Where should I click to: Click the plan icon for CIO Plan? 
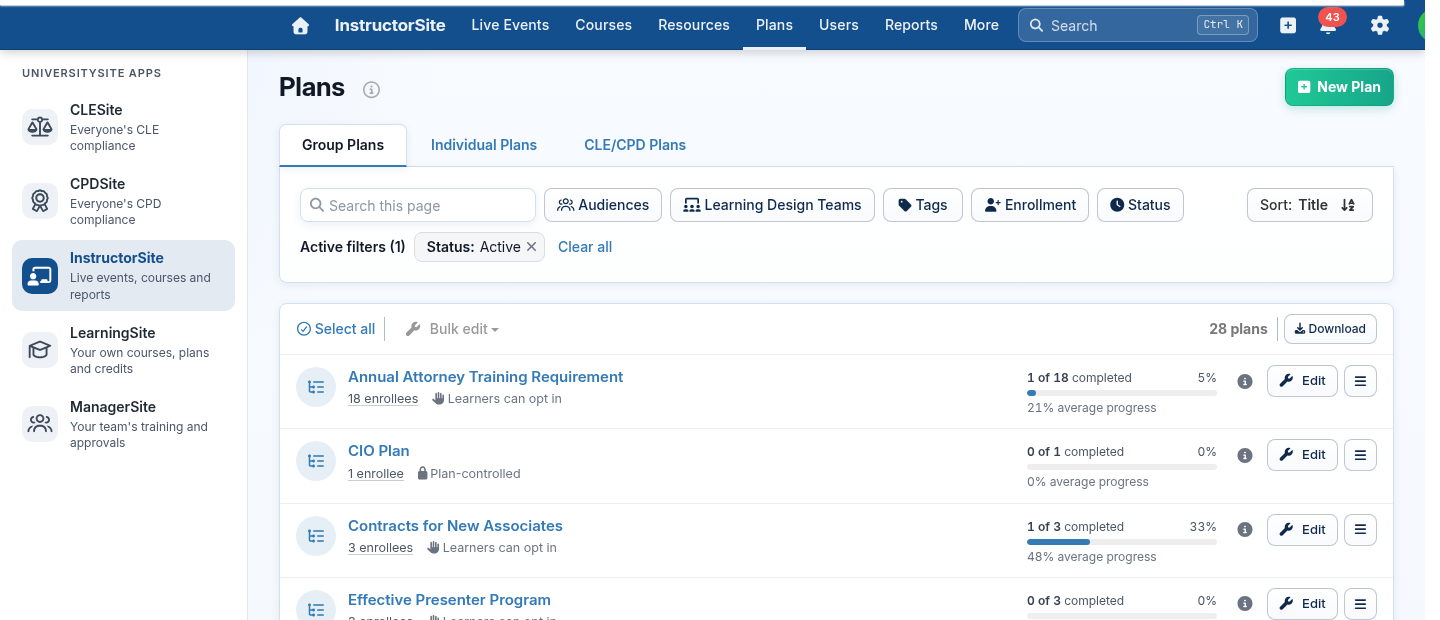[x=316, y=461]
